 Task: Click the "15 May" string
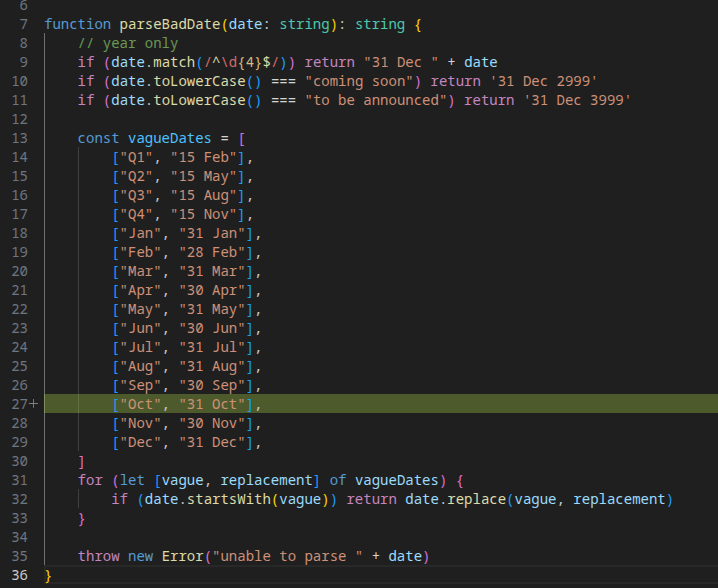coord(204,176)
